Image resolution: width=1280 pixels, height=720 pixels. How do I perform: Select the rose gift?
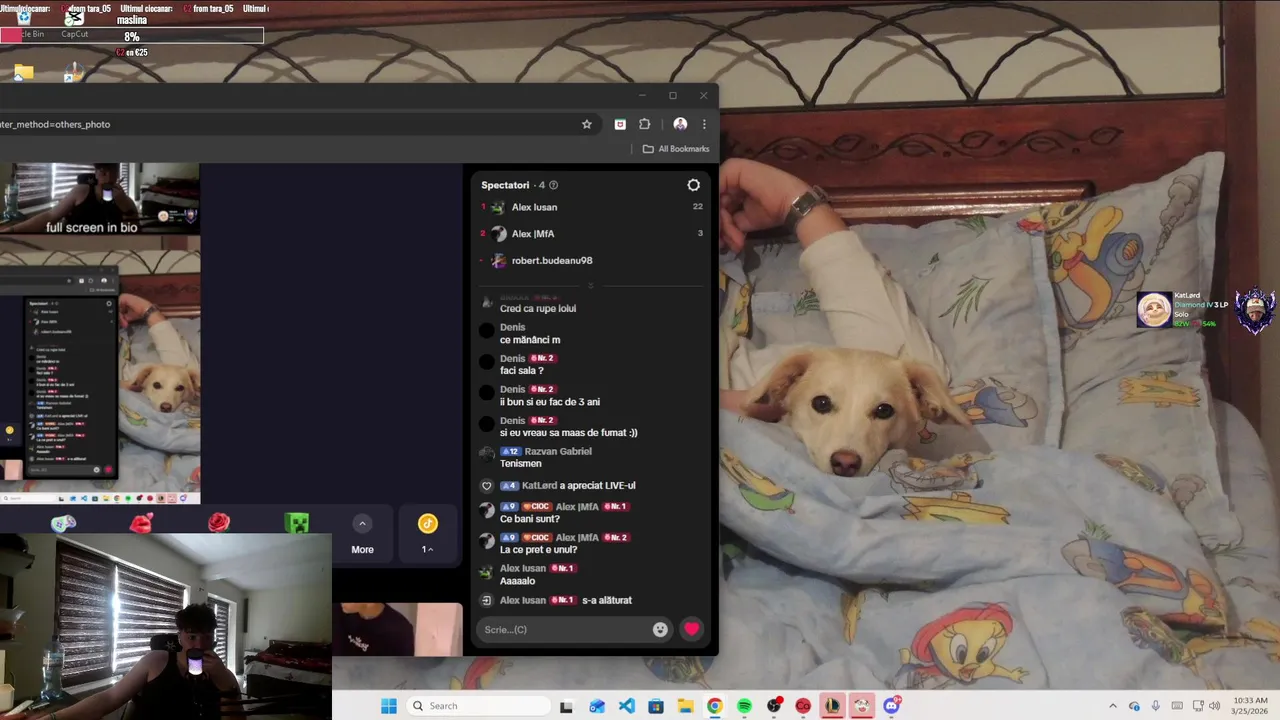[x=219, y=523]
